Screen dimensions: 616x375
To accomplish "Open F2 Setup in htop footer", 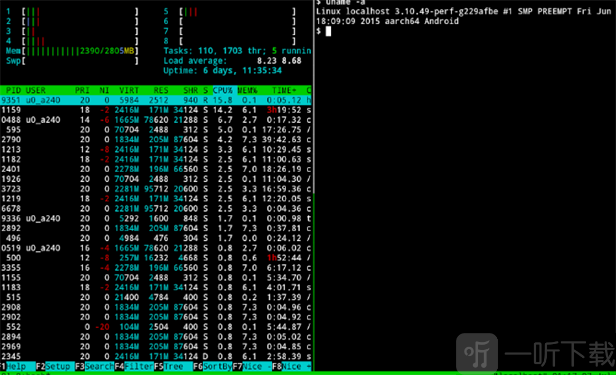I will (55, 366).
